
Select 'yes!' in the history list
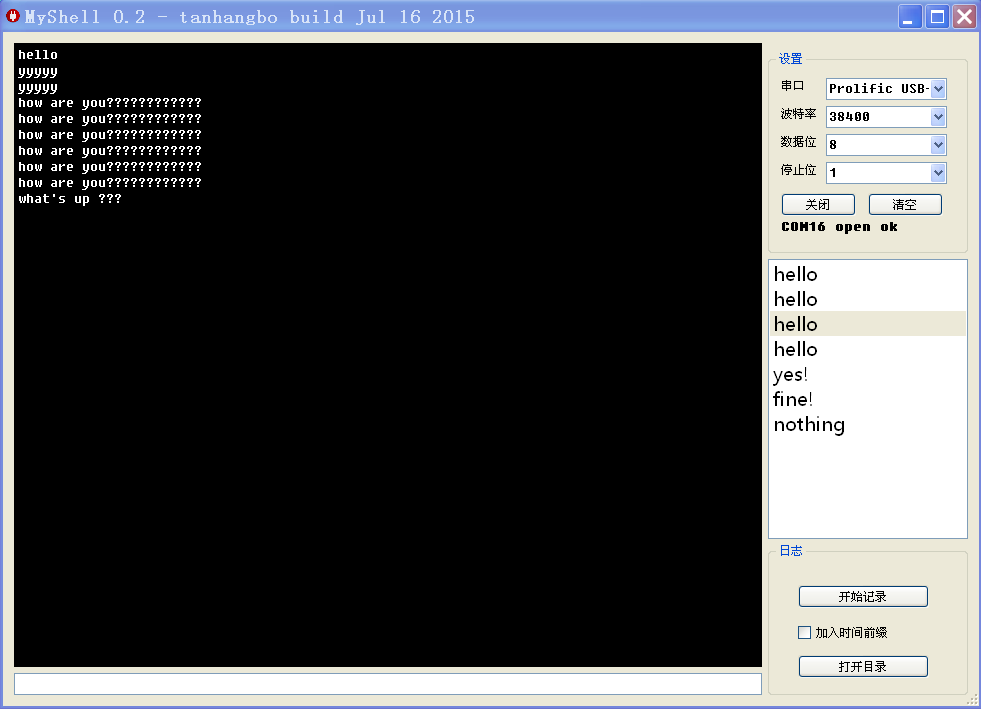(x=868, y=374)
